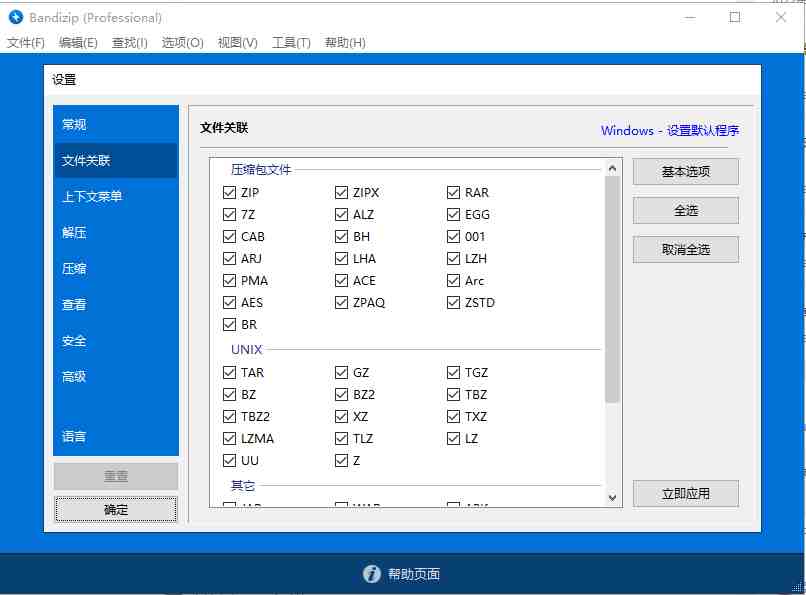Click the scrollbar down arrow
Screen dimensions: 806x595
click(x=612, y=496)
